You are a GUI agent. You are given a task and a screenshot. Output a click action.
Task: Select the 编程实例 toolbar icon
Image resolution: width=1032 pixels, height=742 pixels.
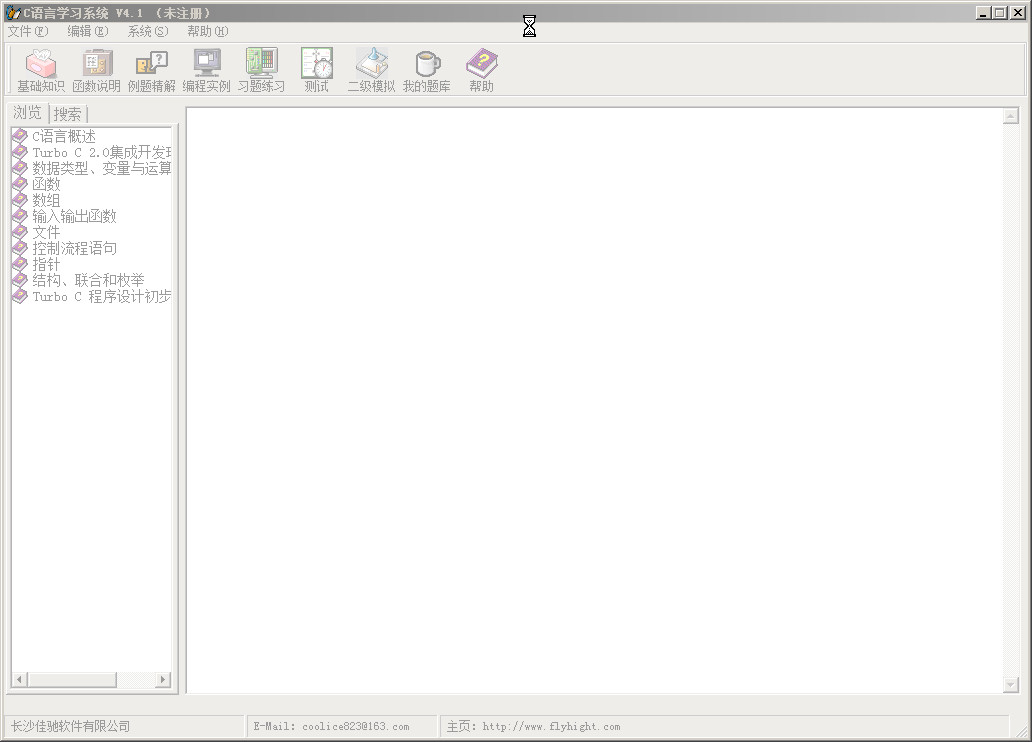207,70
